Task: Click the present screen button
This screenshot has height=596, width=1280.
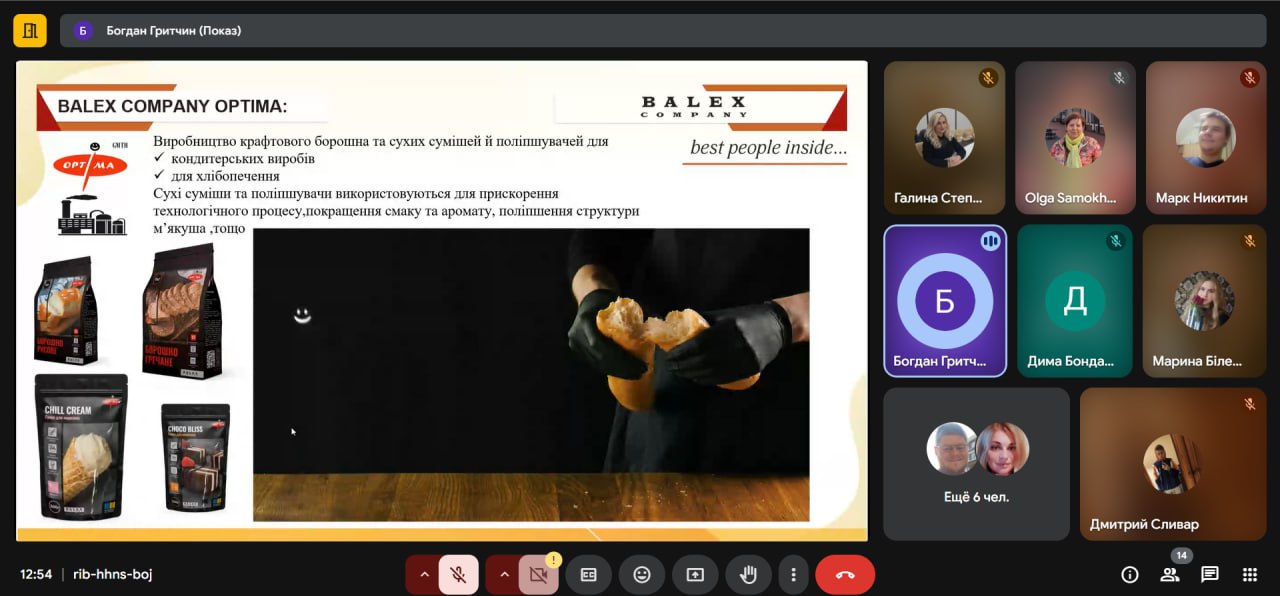Action: tap(695, 575)
